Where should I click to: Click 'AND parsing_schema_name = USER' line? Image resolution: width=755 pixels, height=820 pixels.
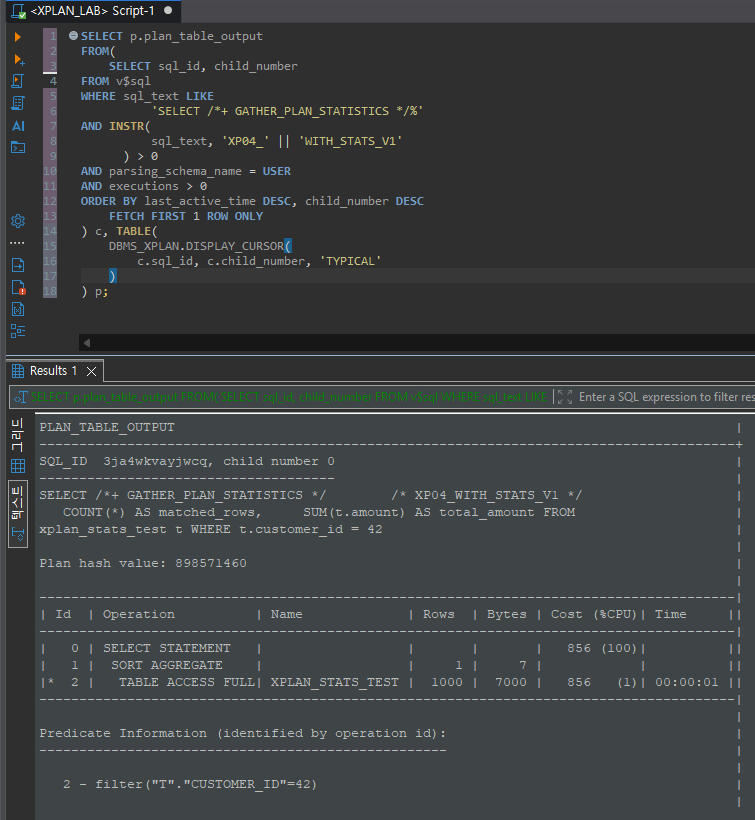[186, 171]
